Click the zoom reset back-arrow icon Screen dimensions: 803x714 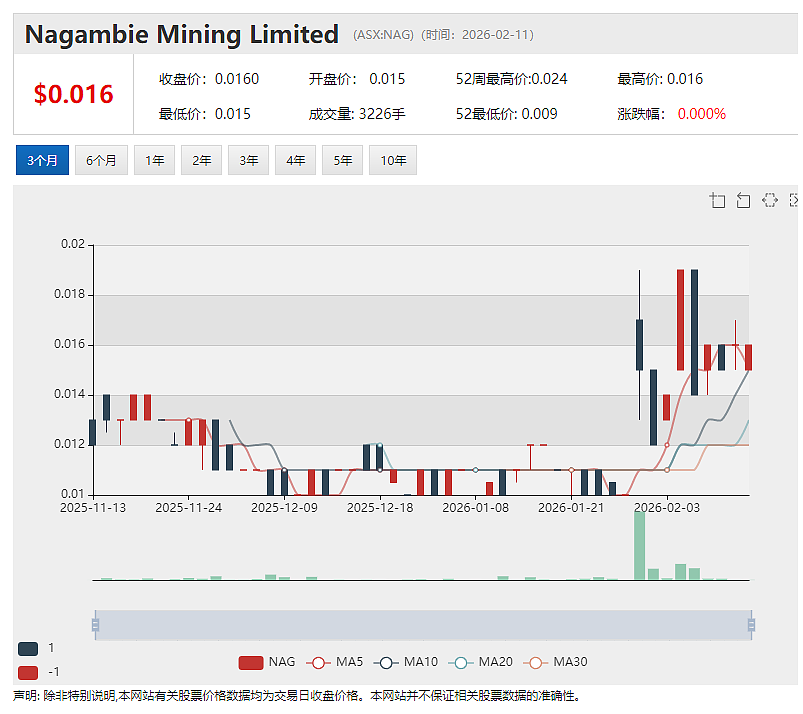(743, 200)
